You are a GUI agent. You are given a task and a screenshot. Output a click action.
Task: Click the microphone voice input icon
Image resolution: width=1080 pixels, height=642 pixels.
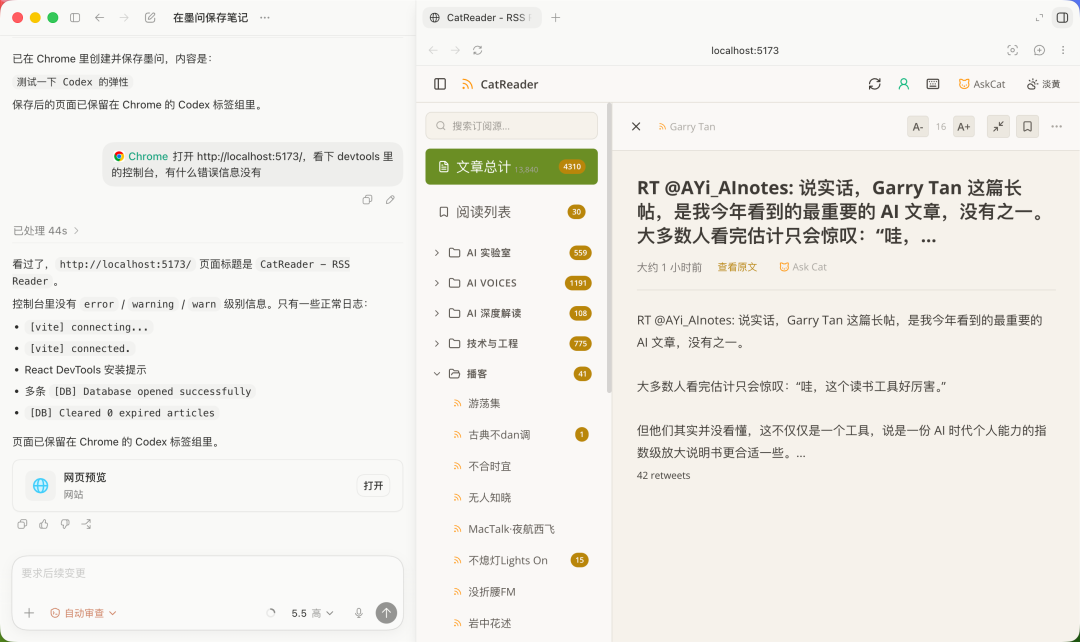pyautogui.click(x=359, y=613)
